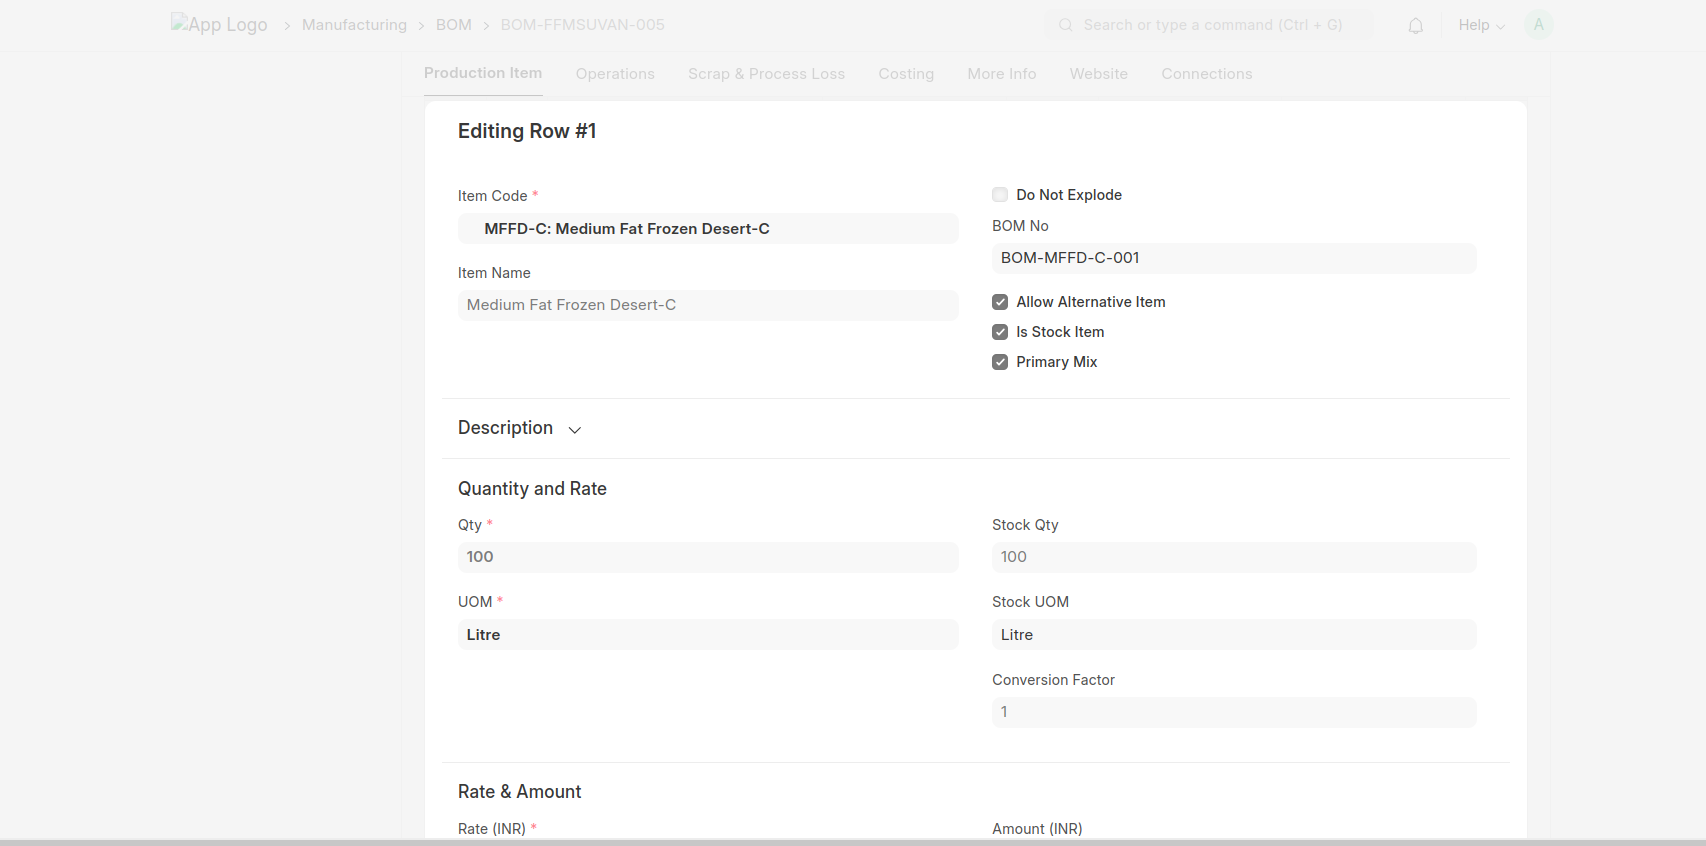Open the Help dropdown menu
Viewport: 1706px width, 846px height.
[x=1481, y=25]
